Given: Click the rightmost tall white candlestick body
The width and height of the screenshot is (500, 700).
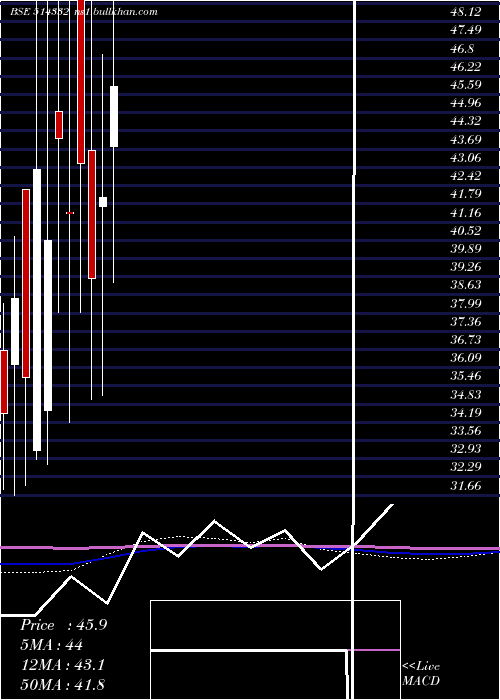Looking at the screenshot, I should [114, 116].
